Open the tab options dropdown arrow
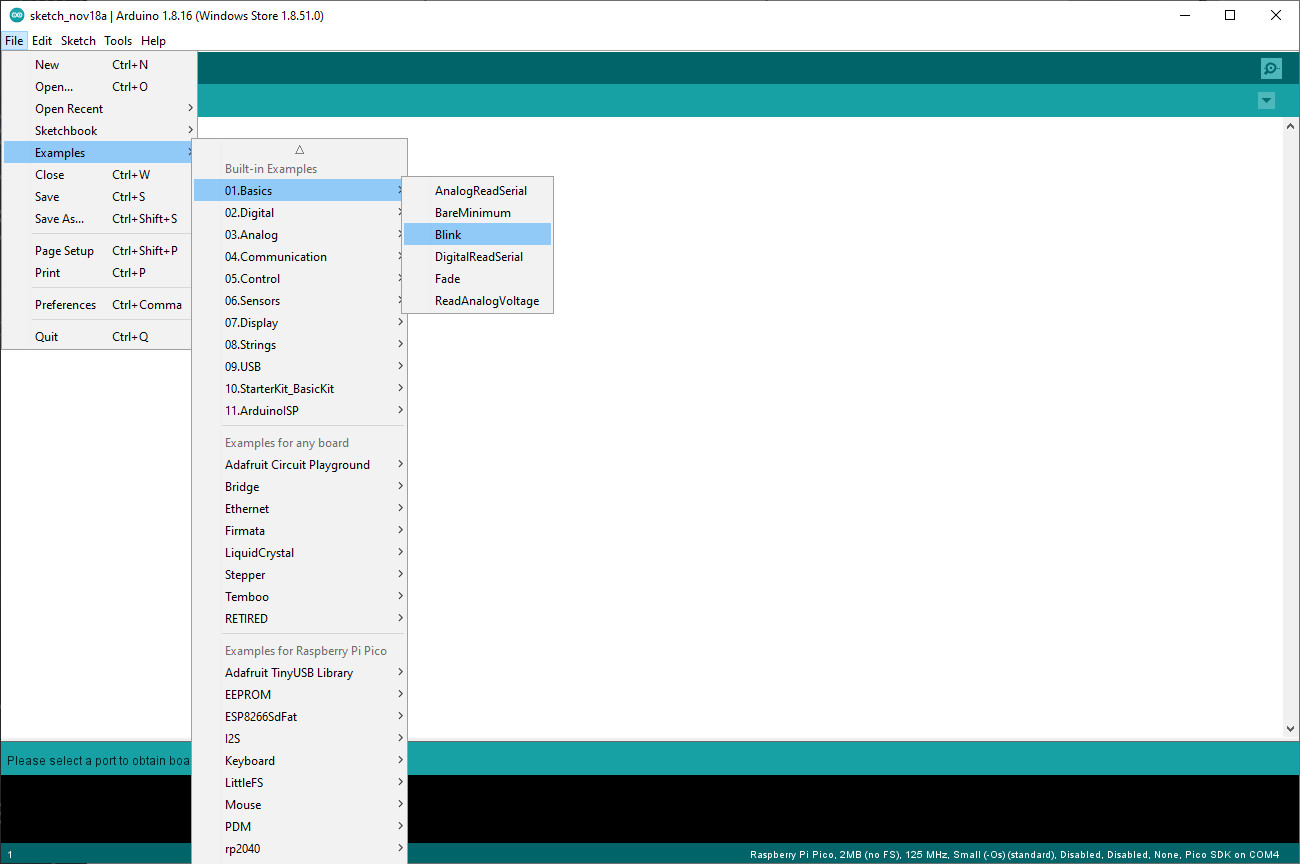1300x864 pixels. pos(1267,100)
